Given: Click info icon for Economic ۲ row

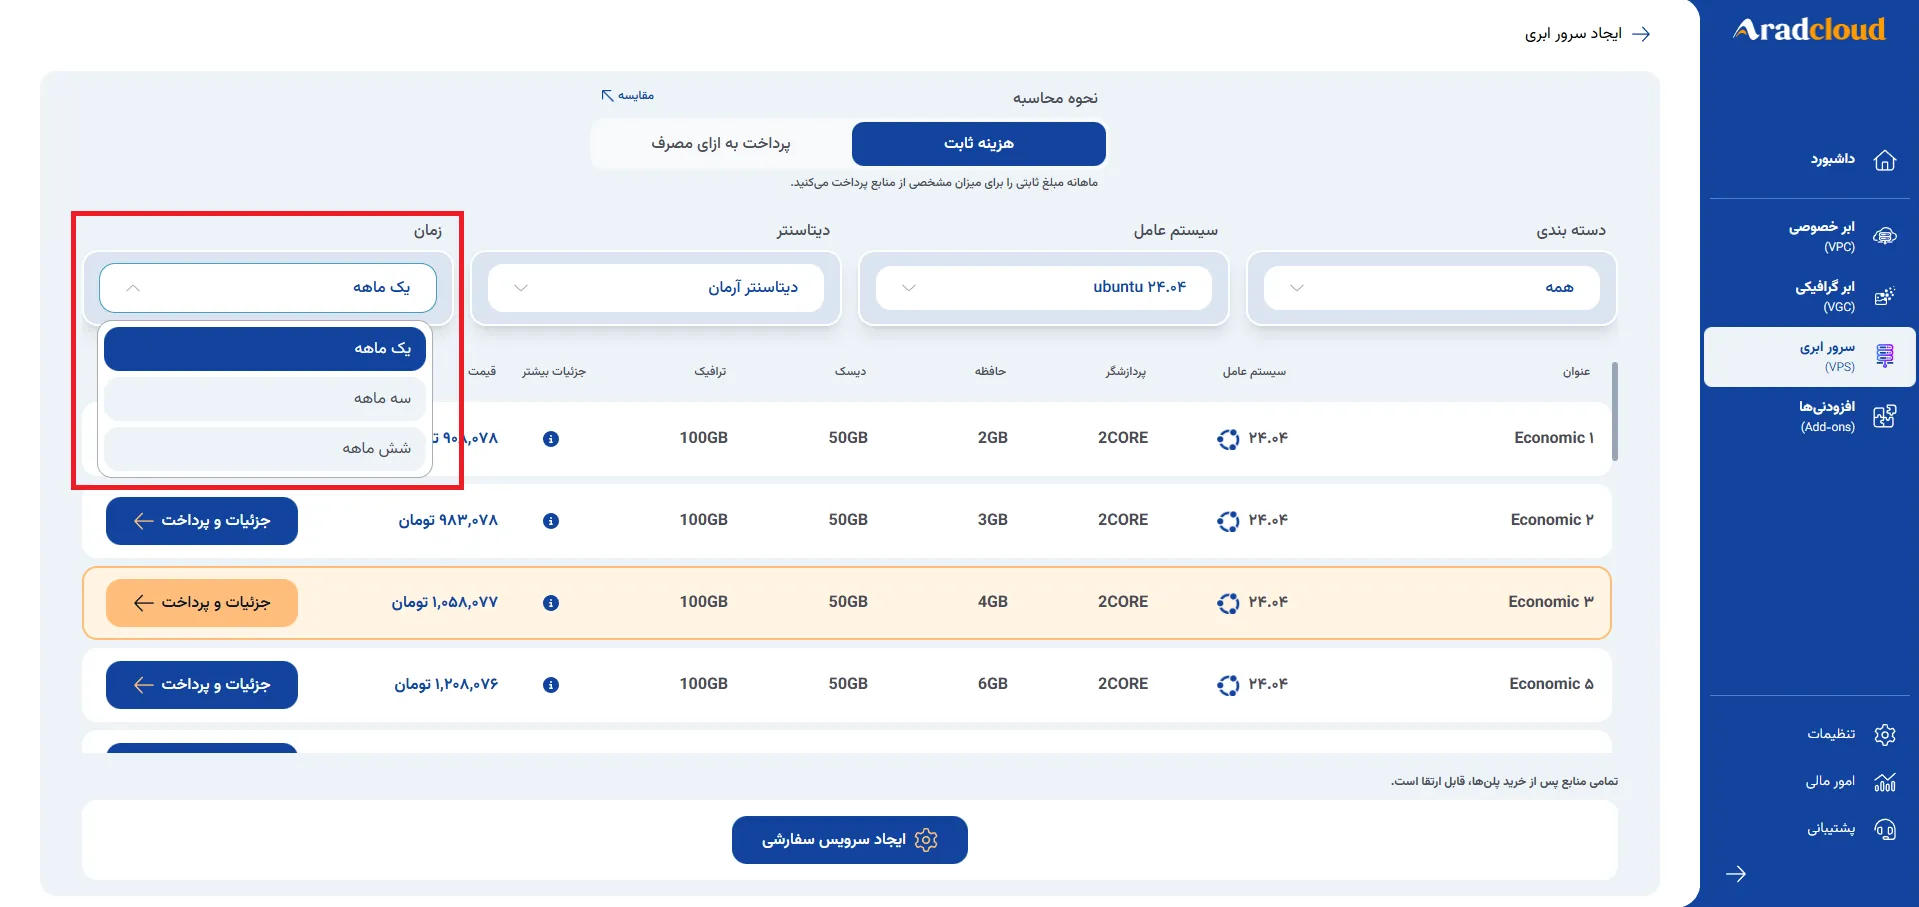Looking at the screenshot, I should click(x=551, y=521).
